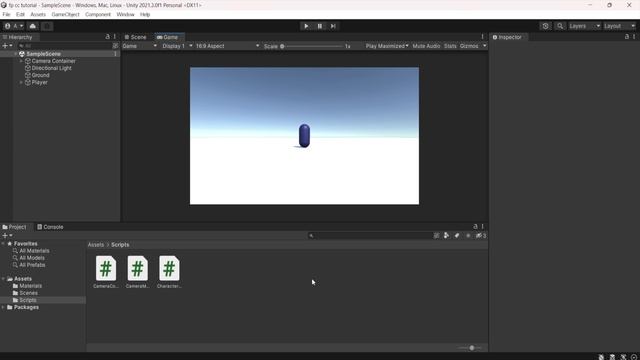Toggle the Hierarchy panel lock icon
The width and height of the screenshot is (640, 360).
tap(108, 37)
